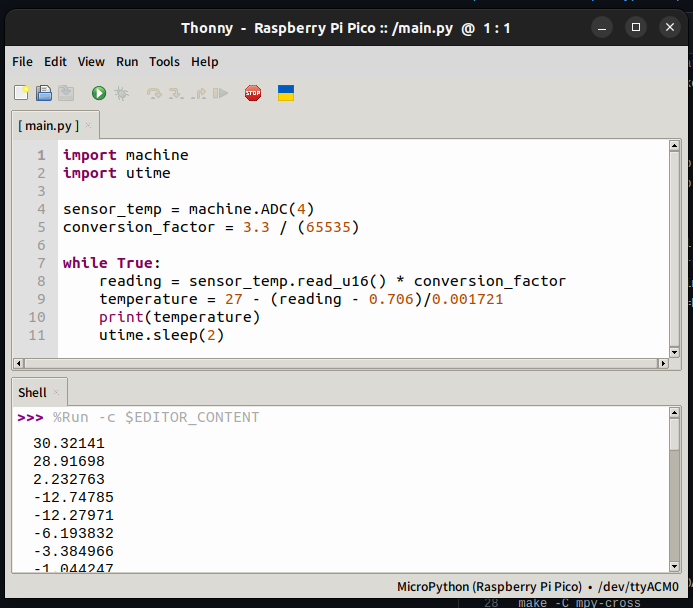Close the main.py tab
693x608 pixels.
88,125
